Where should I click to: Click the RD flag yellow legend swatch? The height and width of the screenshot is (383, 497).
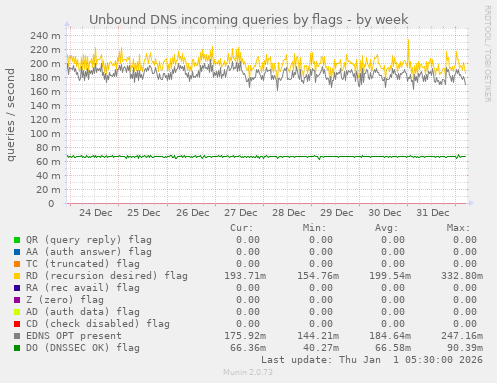17,276
